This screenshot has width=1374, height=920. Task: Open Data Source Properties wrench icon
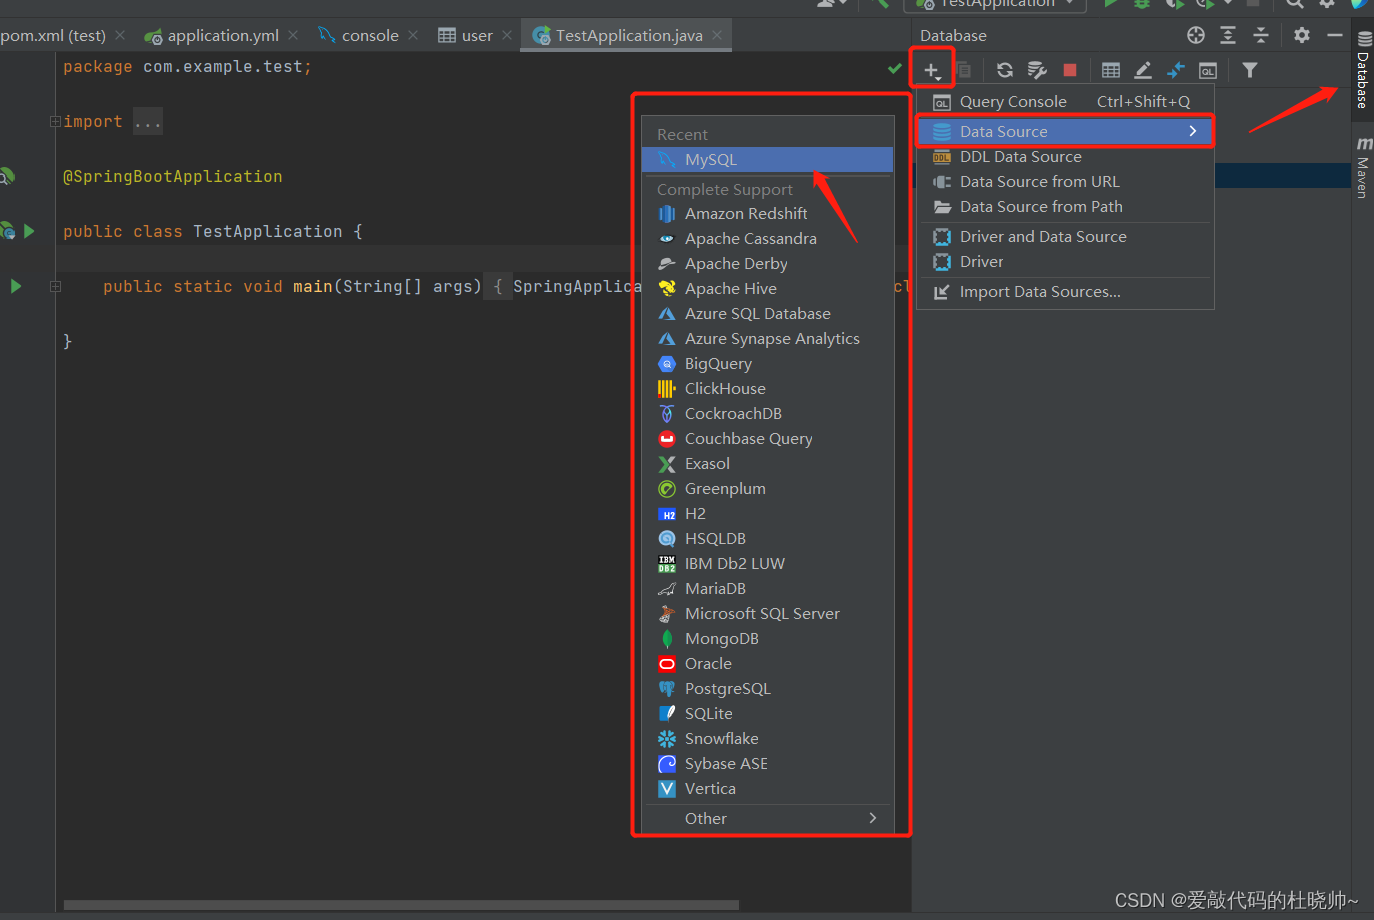coord(1037,70)
